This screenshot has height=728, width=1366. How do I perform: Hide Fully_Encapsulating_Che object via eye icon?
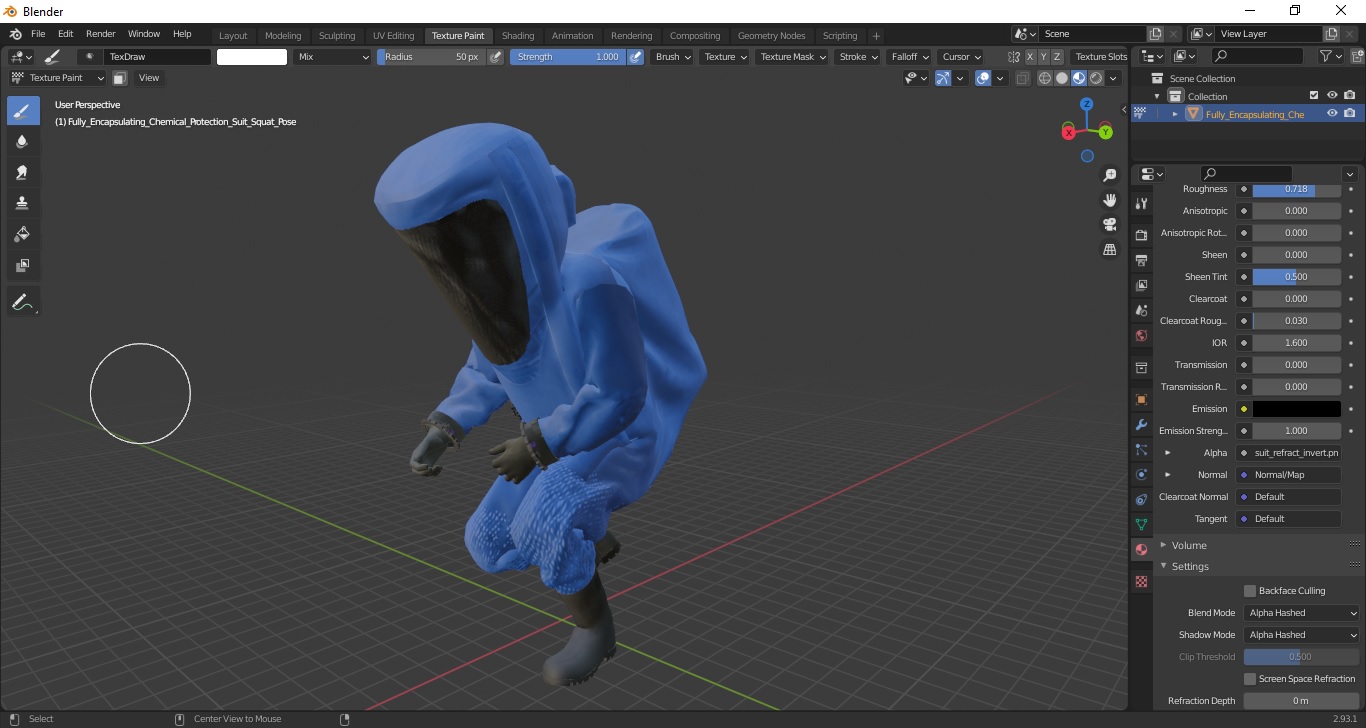click(x=1332, y=114)
